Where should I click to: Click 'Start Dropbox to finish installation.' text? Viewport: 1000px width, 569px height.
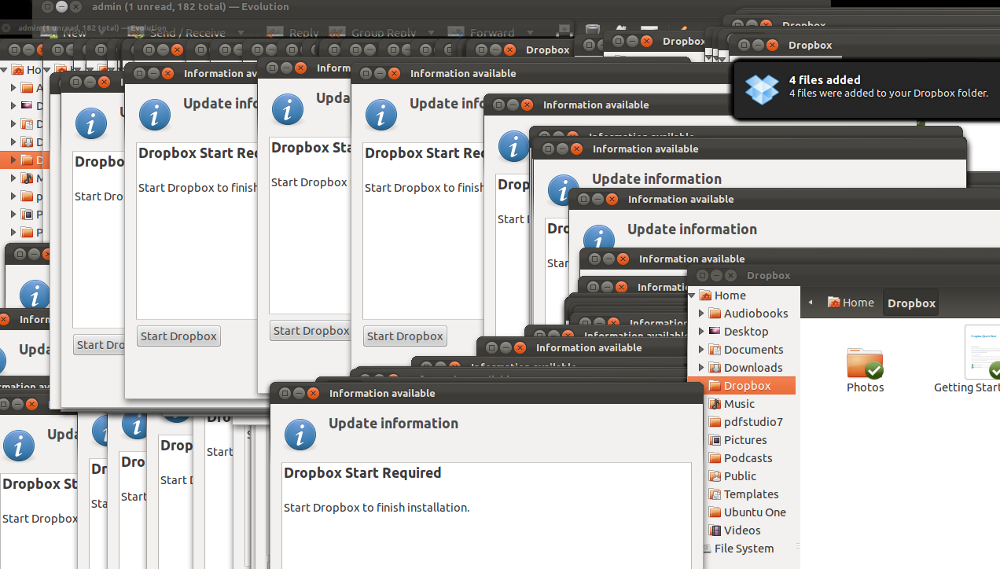(376, 508)
